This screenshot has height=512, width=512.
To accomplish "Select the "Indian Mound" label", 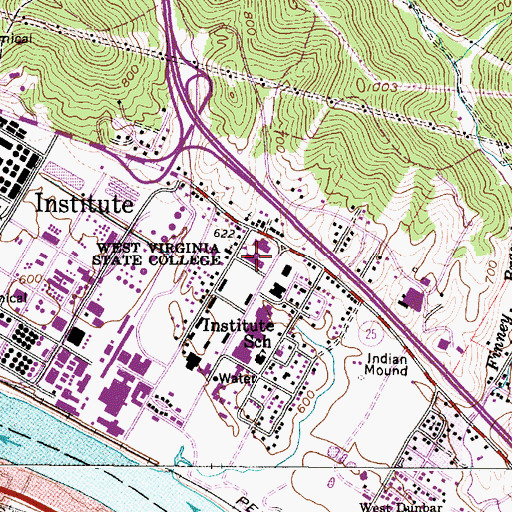I will (x=386, y=365).
